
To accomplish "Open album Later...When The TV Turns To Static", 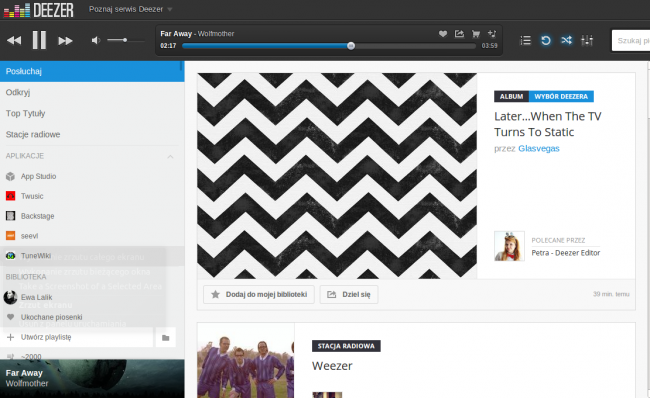I will click(548, 124).
